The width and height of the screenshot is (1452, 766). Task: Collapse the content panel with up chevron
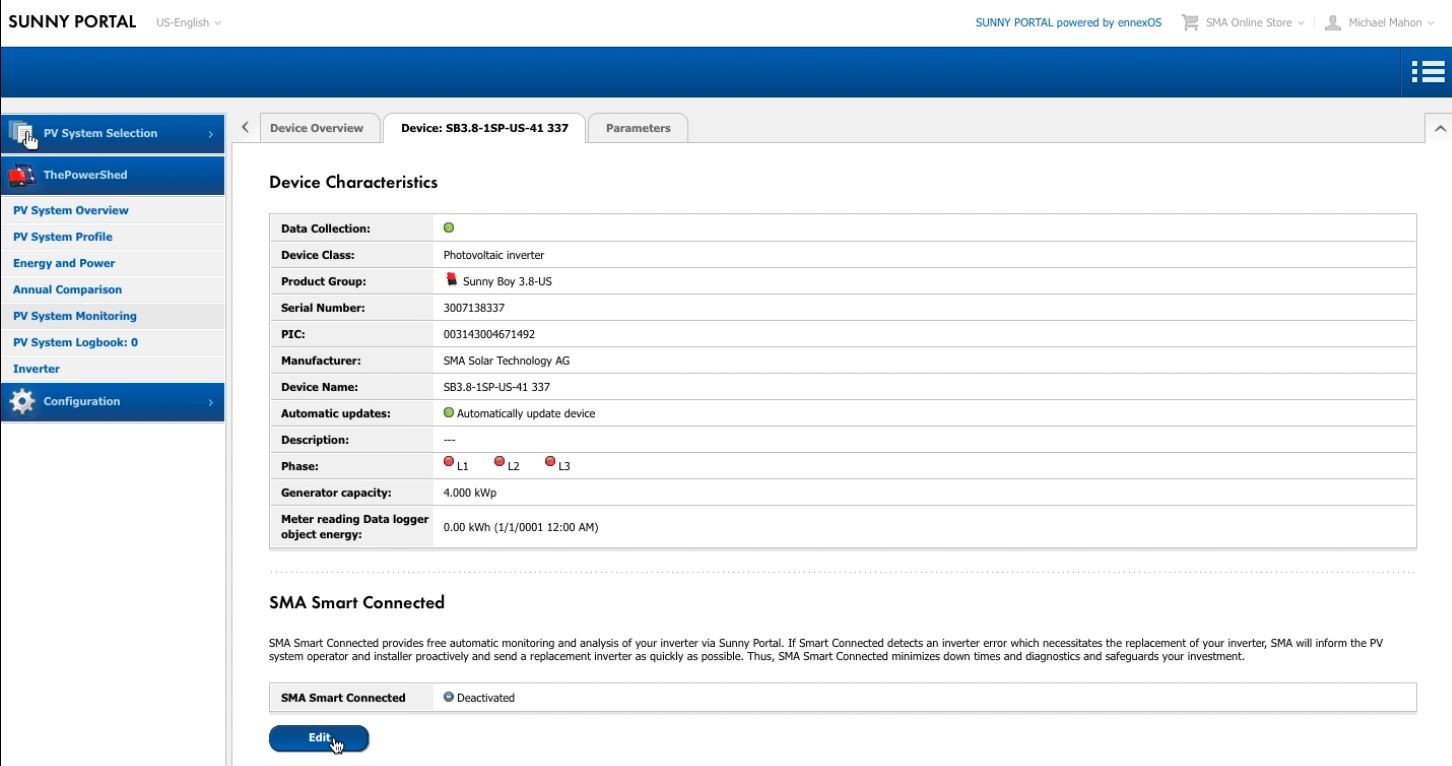[1440, 128]
